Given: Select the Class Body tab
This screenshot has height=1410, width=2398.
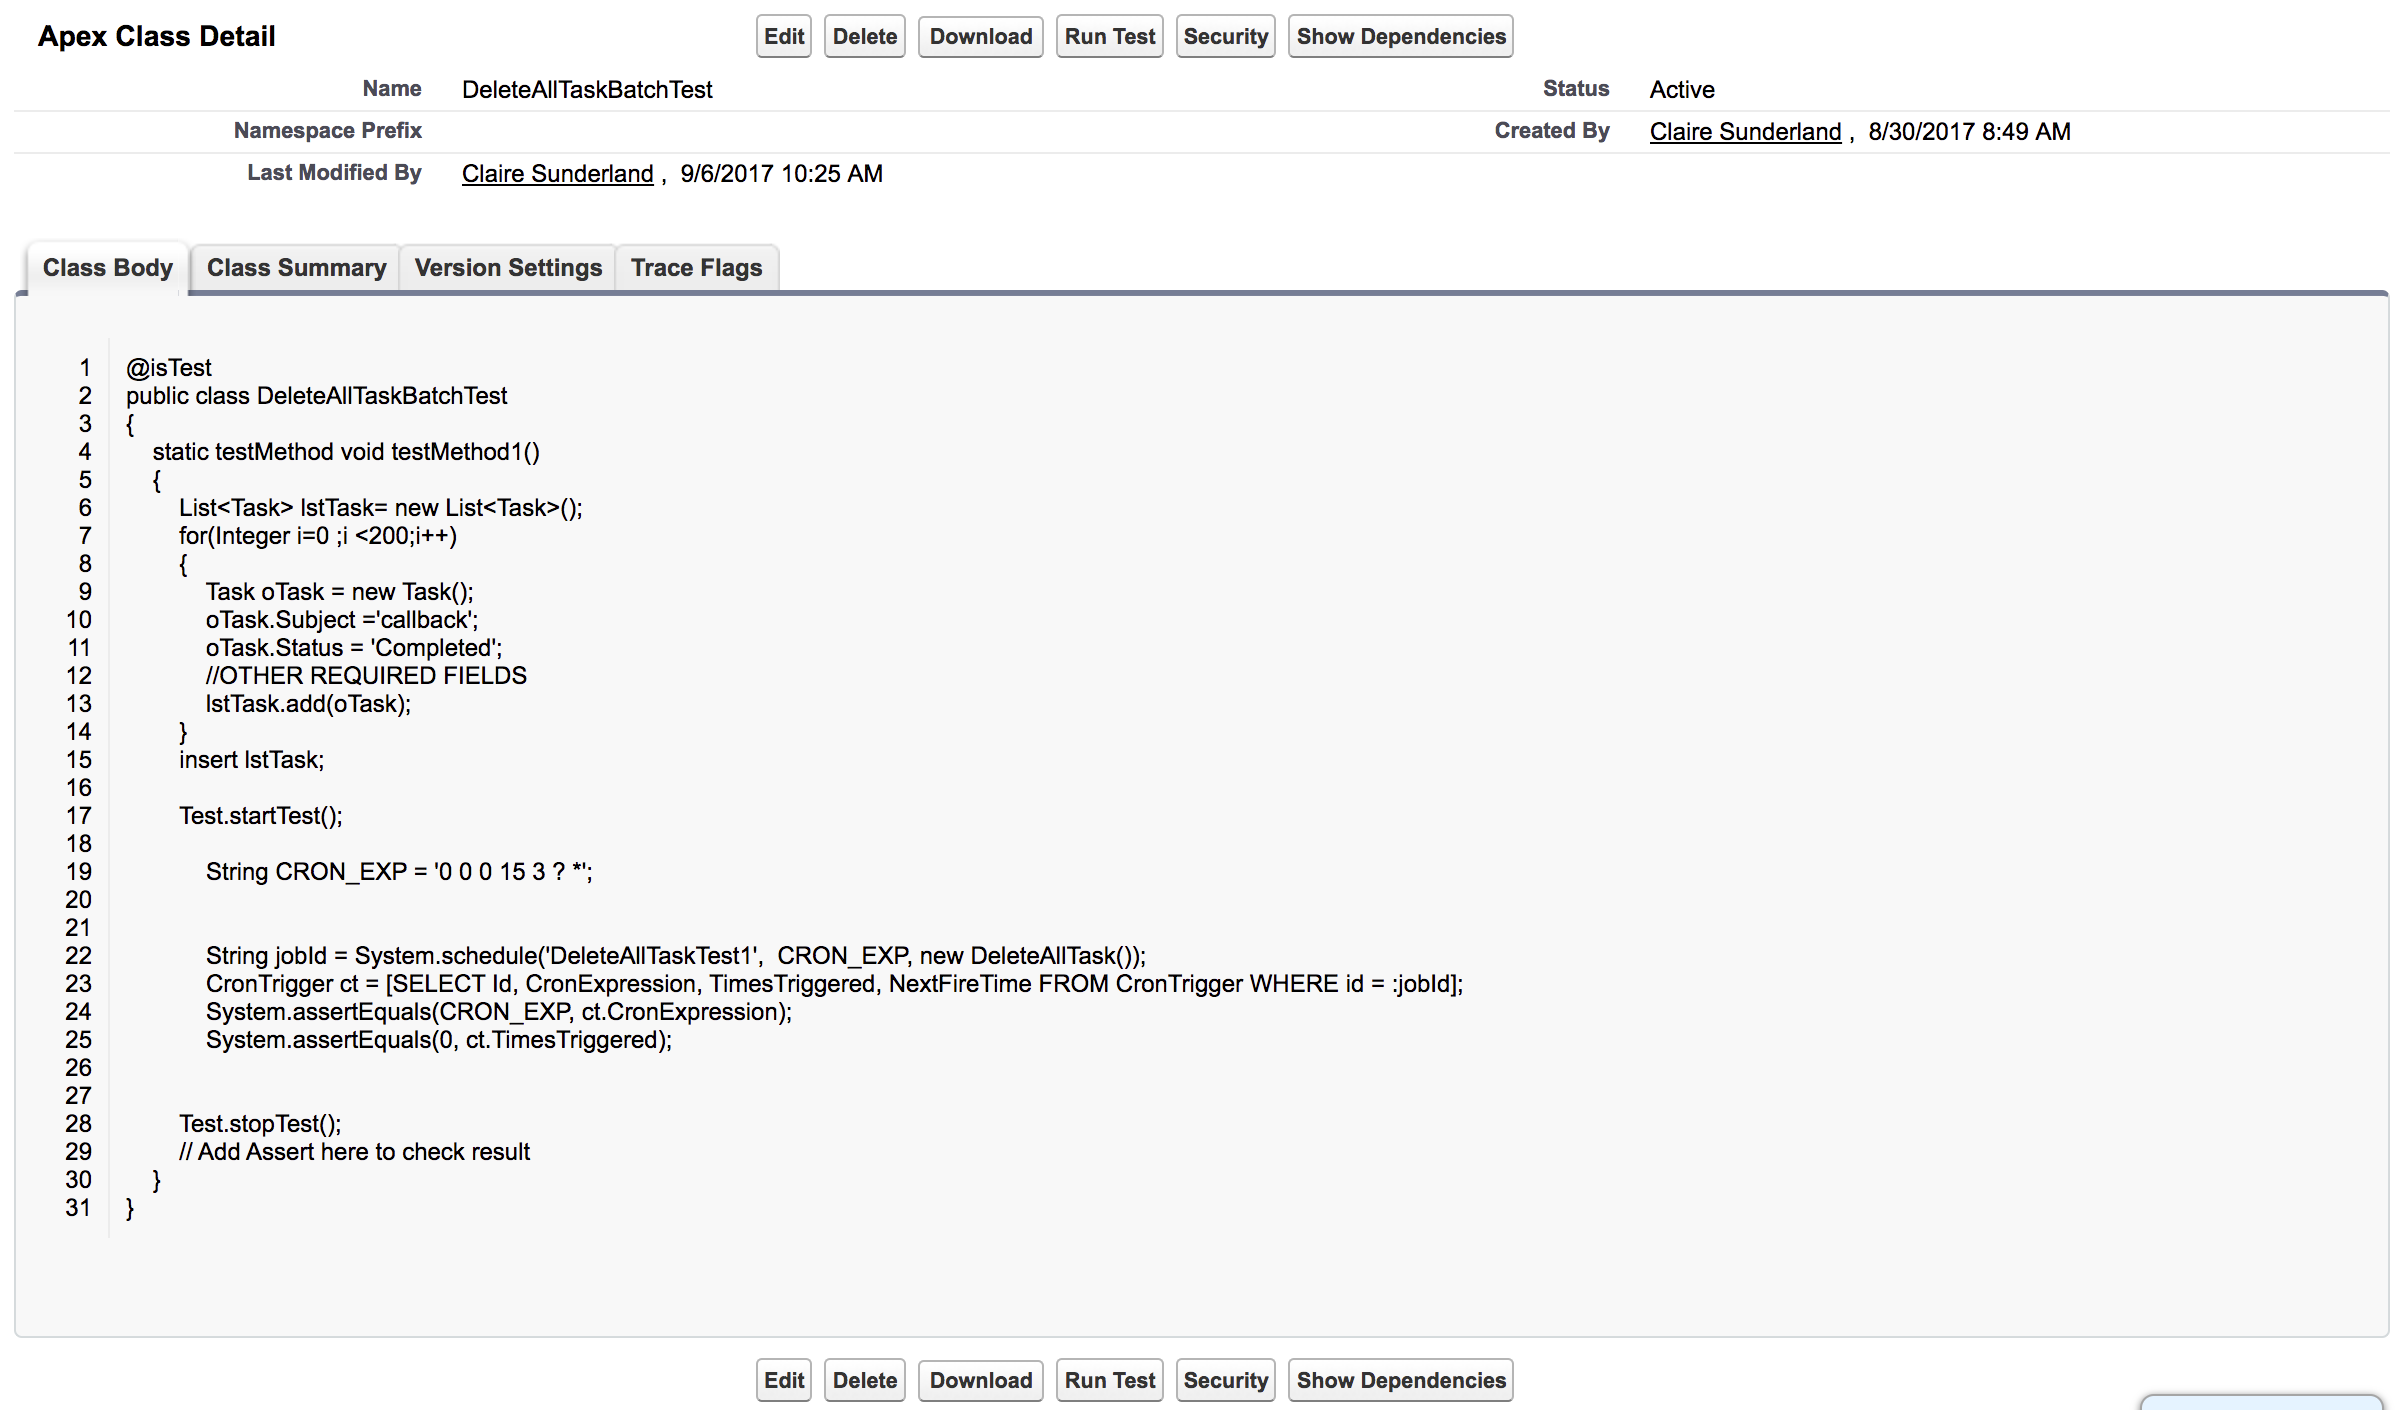Looking at the screenshot, I should (x=108, y=268).
